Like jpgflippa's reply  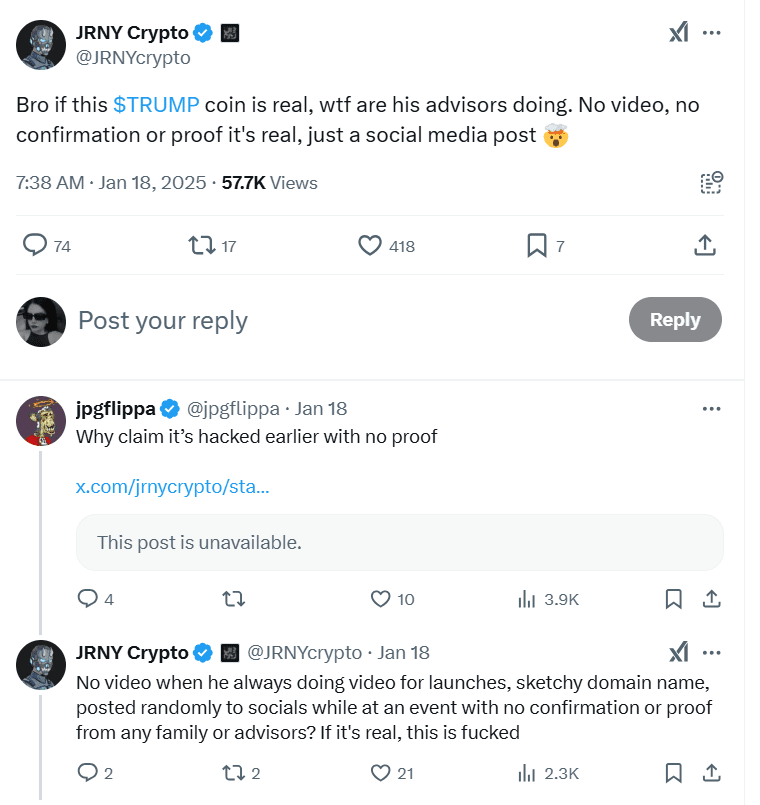point(380,599)
